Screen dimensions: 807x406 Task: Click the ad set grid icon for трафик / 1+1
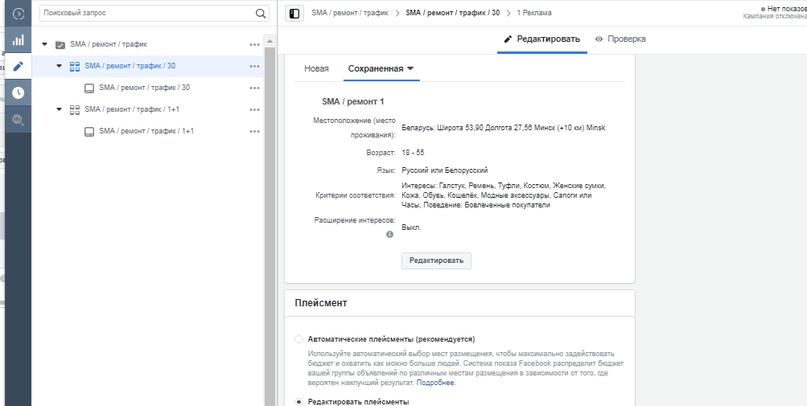75,110
